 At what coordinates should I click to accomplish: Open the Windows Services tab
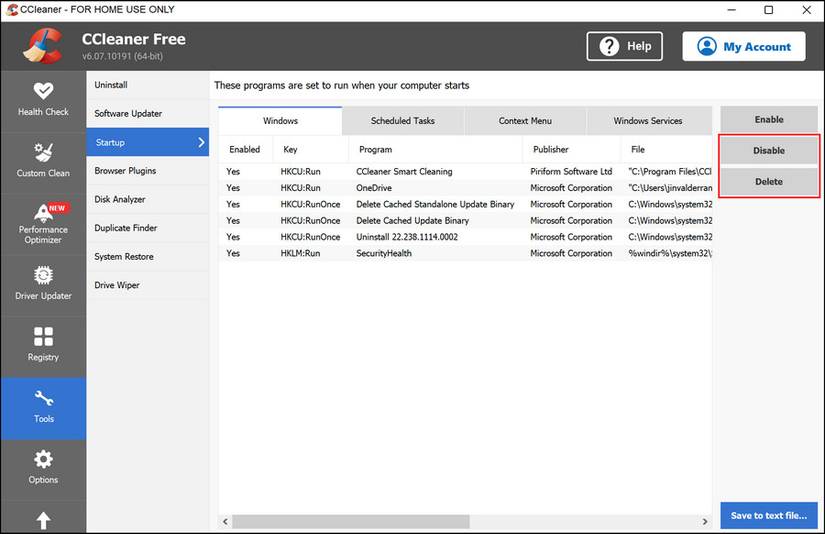pos(647,121)
